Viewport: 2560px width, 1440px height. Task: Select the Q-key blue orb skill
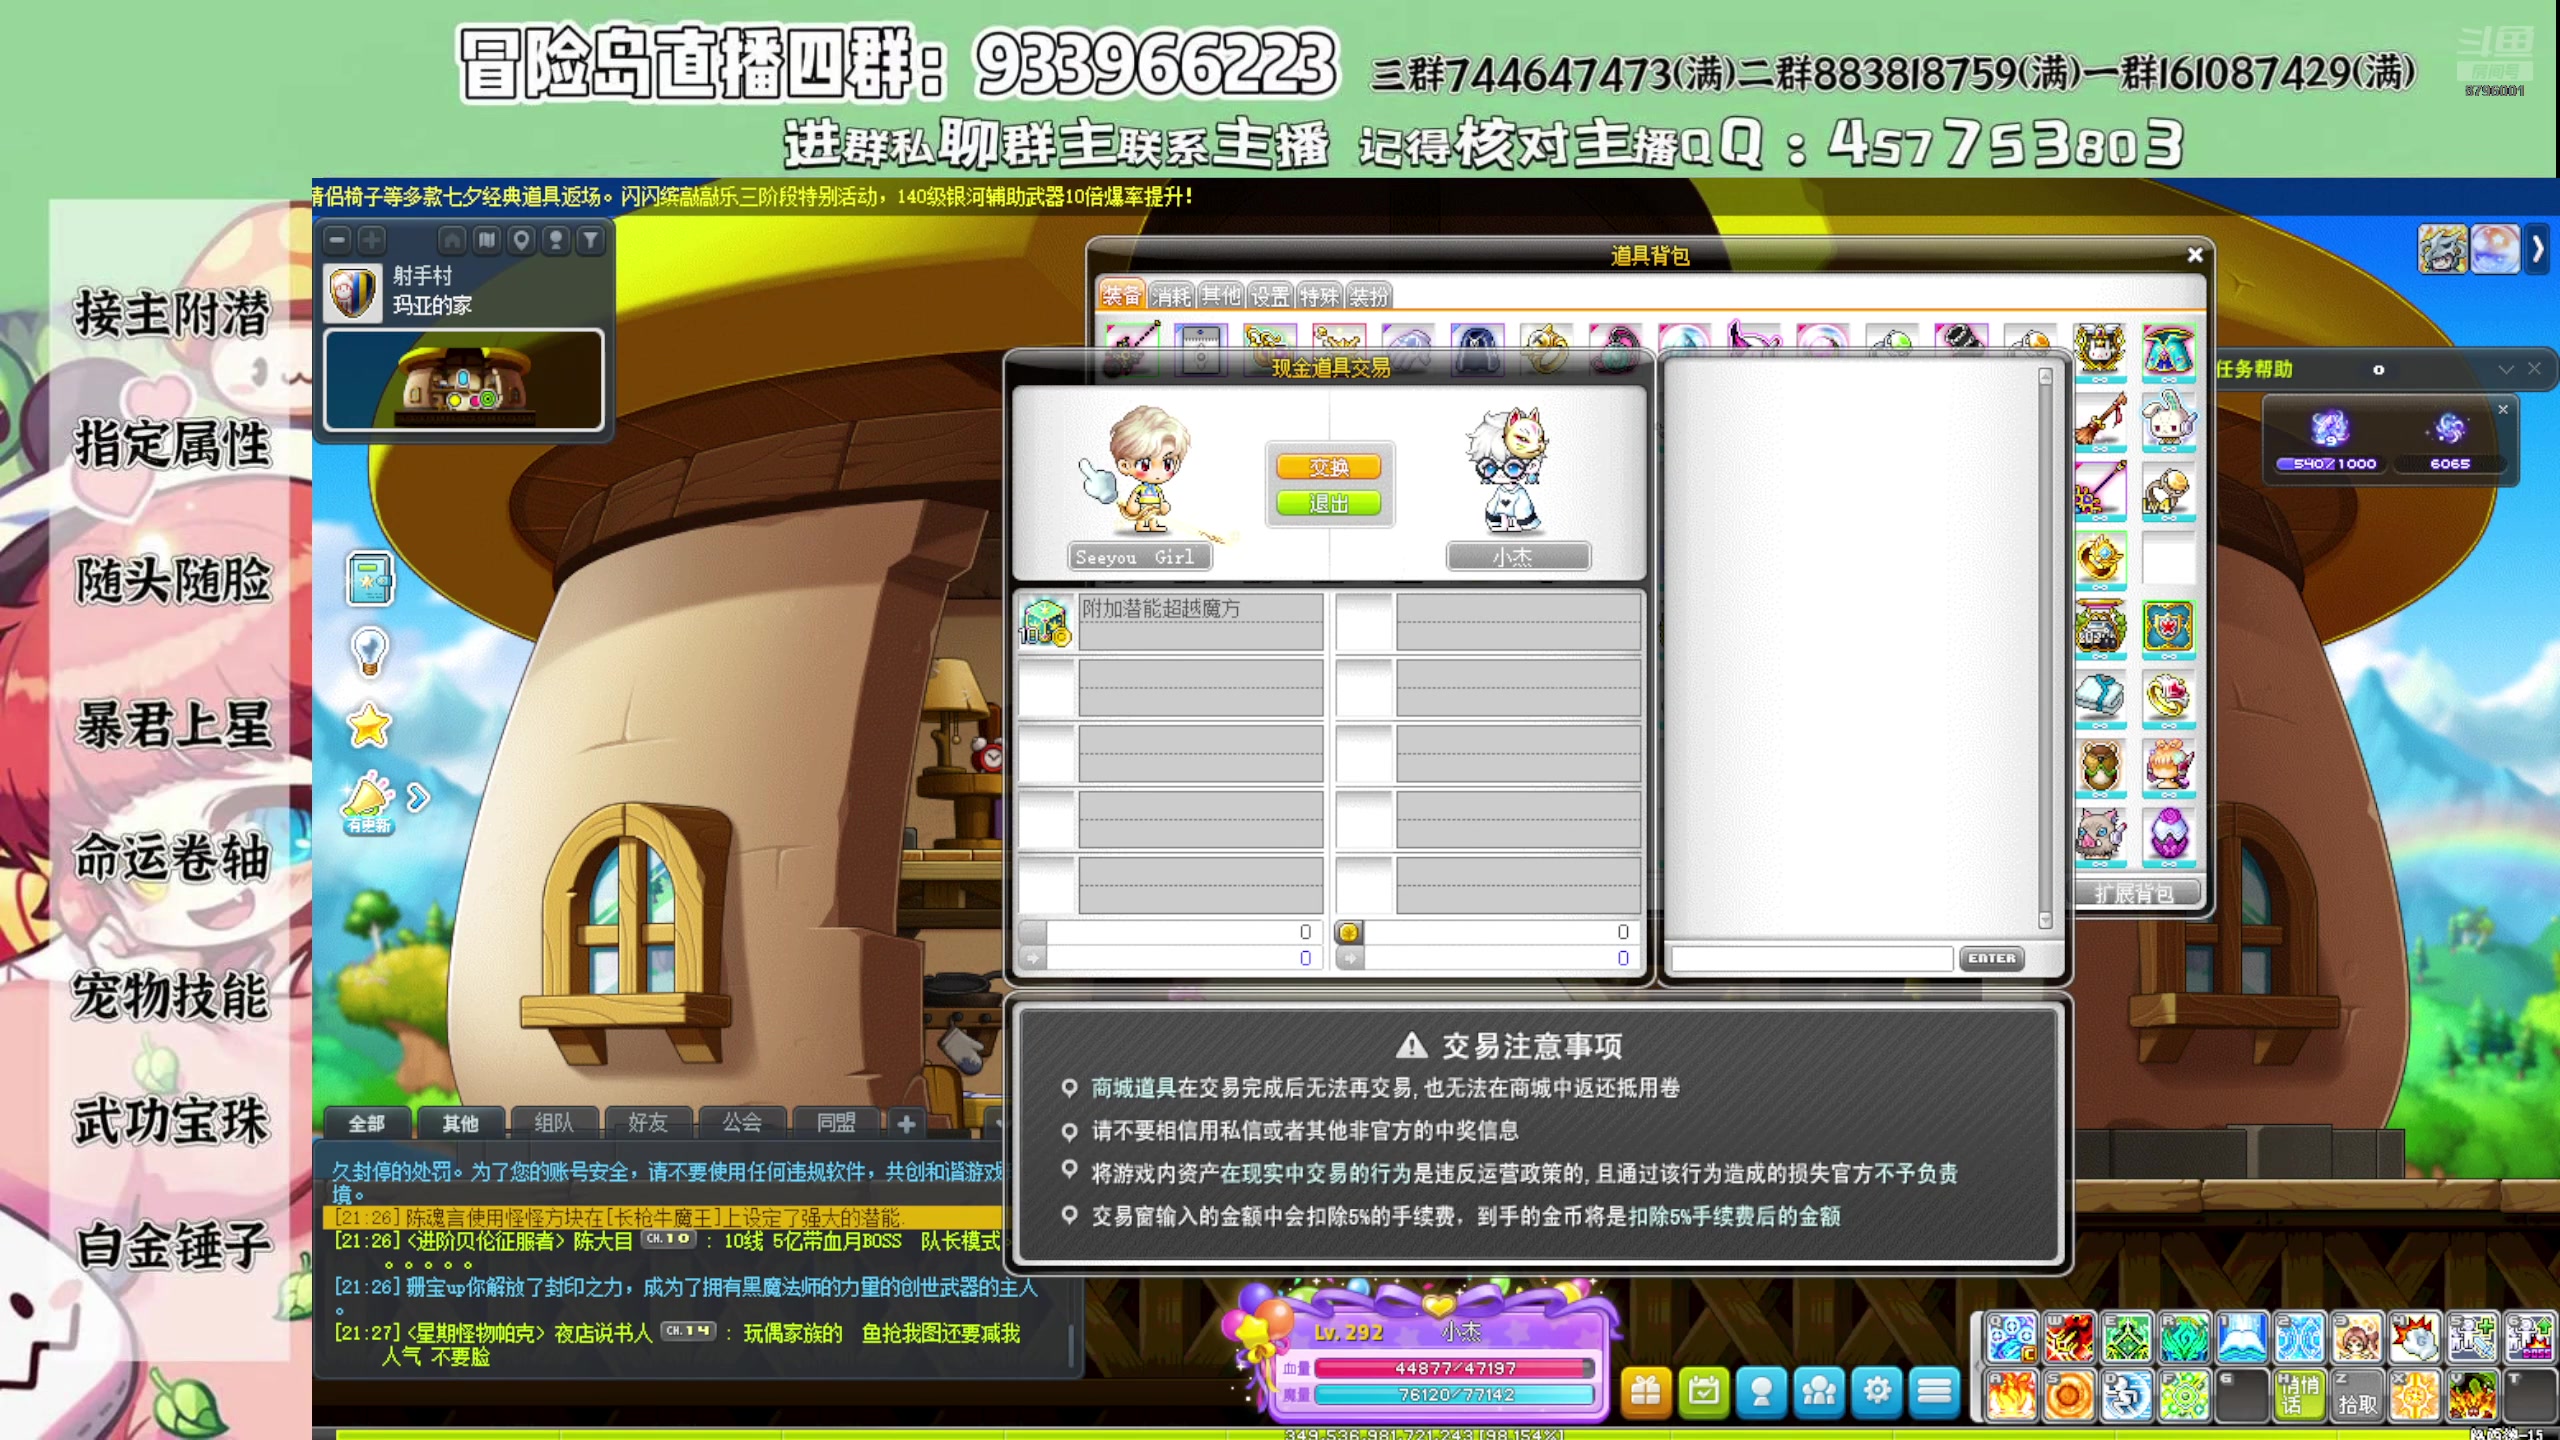pyautogui.click(x=2011, y=1339)
